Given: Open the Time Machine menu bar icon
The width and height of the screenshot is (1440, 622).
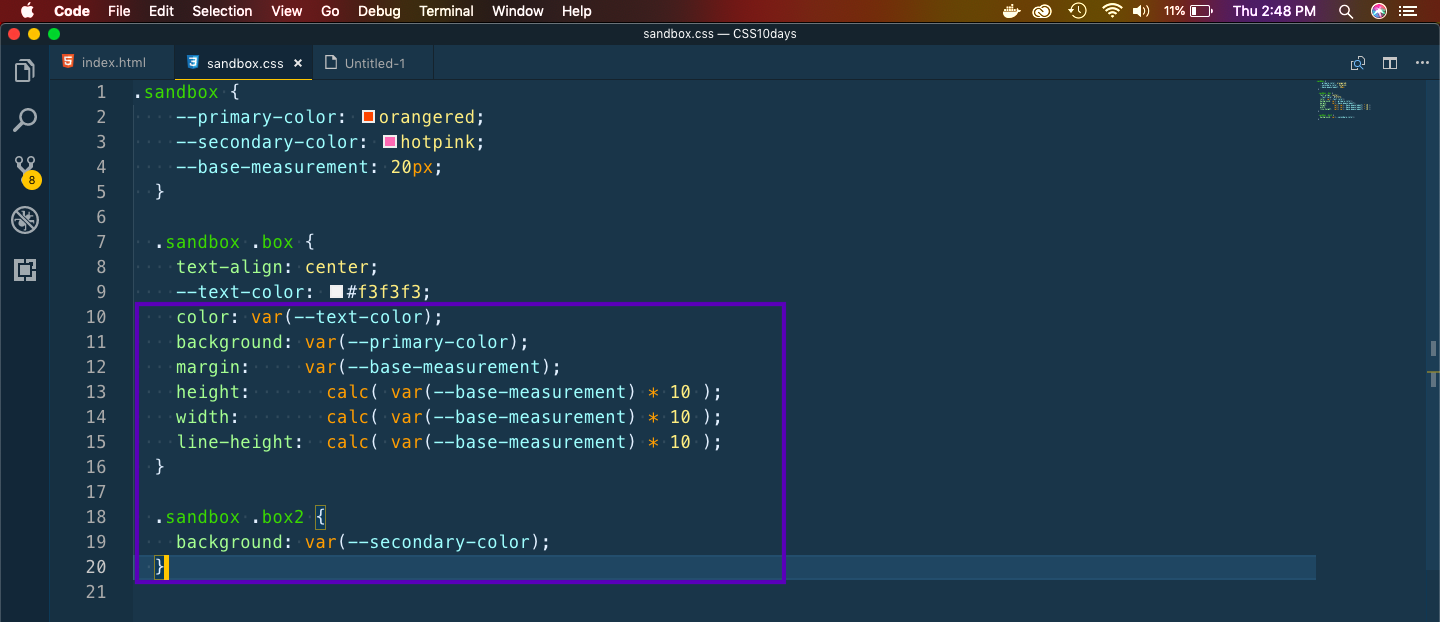Looking at the screenshot, I should (x=1077, y=11).
